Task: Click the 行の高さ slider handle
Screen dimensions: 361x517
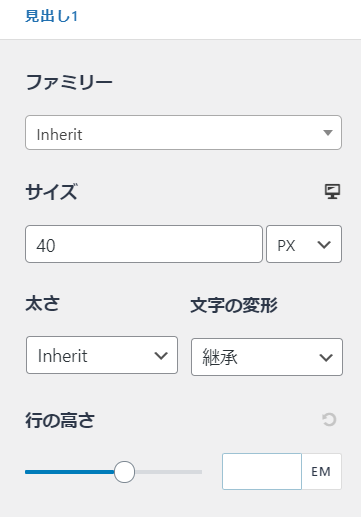Action: tap(124, 472)
